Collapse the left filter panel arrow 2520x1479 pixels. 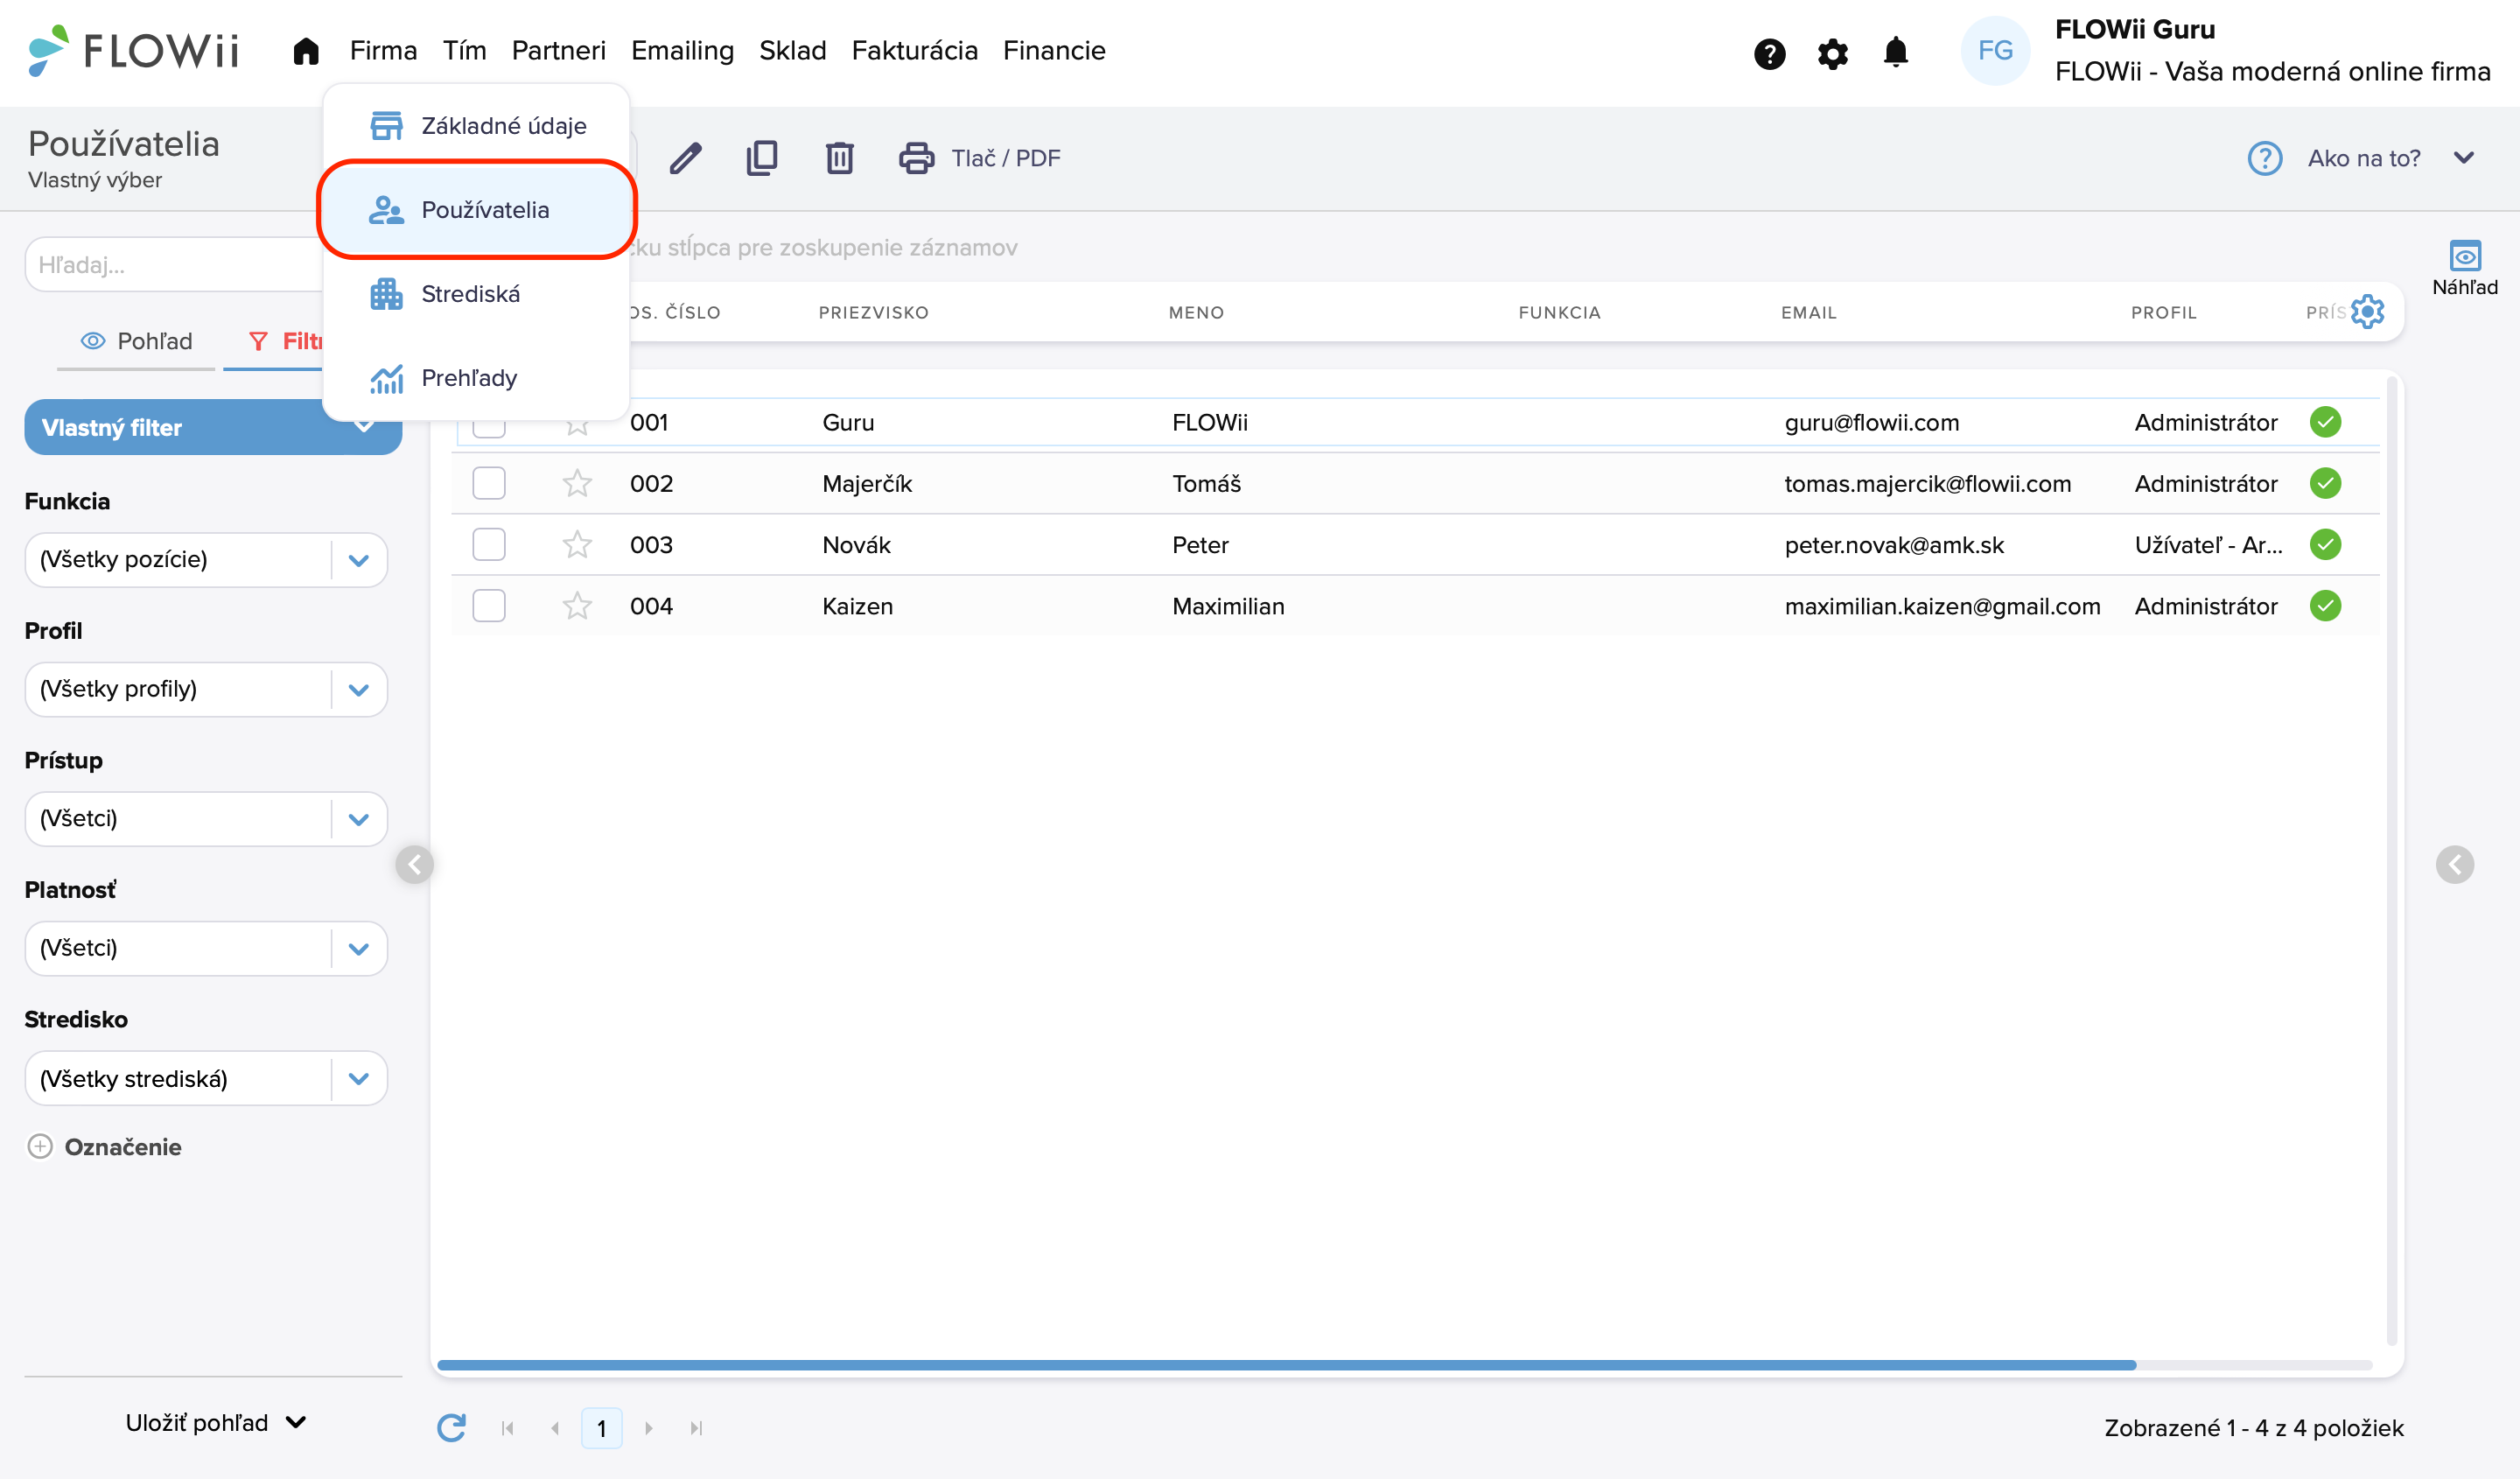point(414,864)
